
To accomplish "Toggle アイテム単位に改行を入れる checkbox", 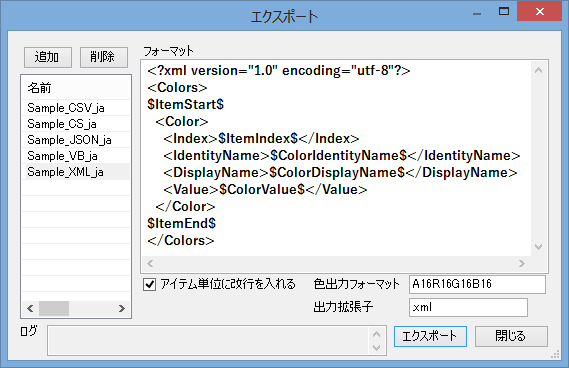I will 150,284.
